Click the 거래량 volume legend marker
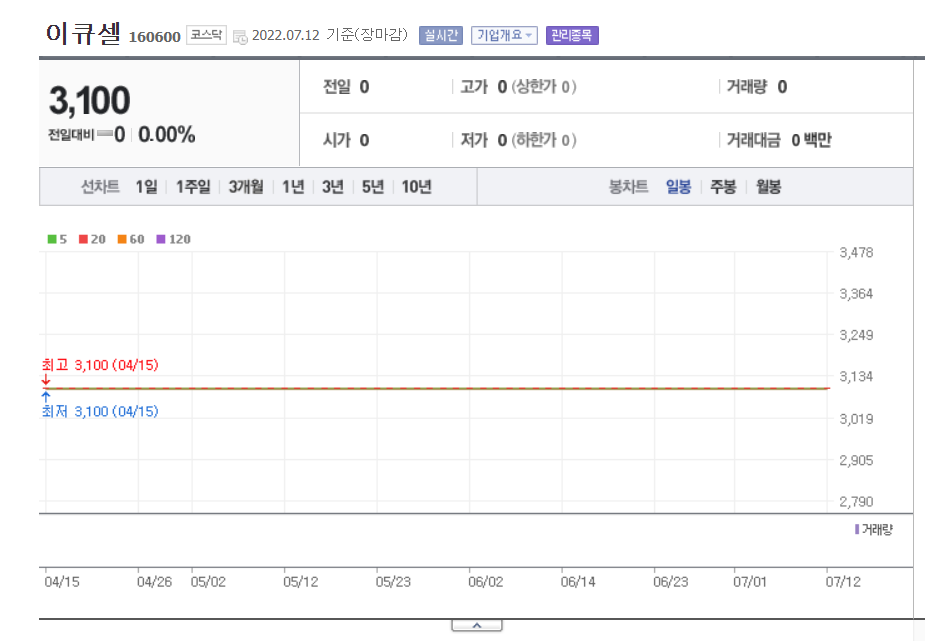 pos(857,530)
